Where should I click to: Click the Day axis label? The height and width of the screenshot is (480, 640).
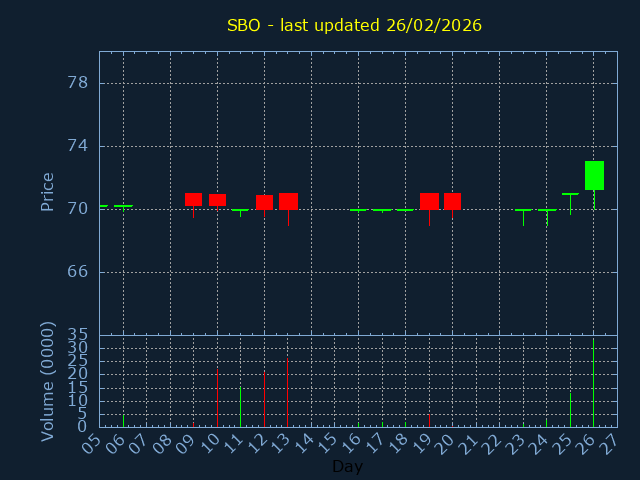(347, 466)
